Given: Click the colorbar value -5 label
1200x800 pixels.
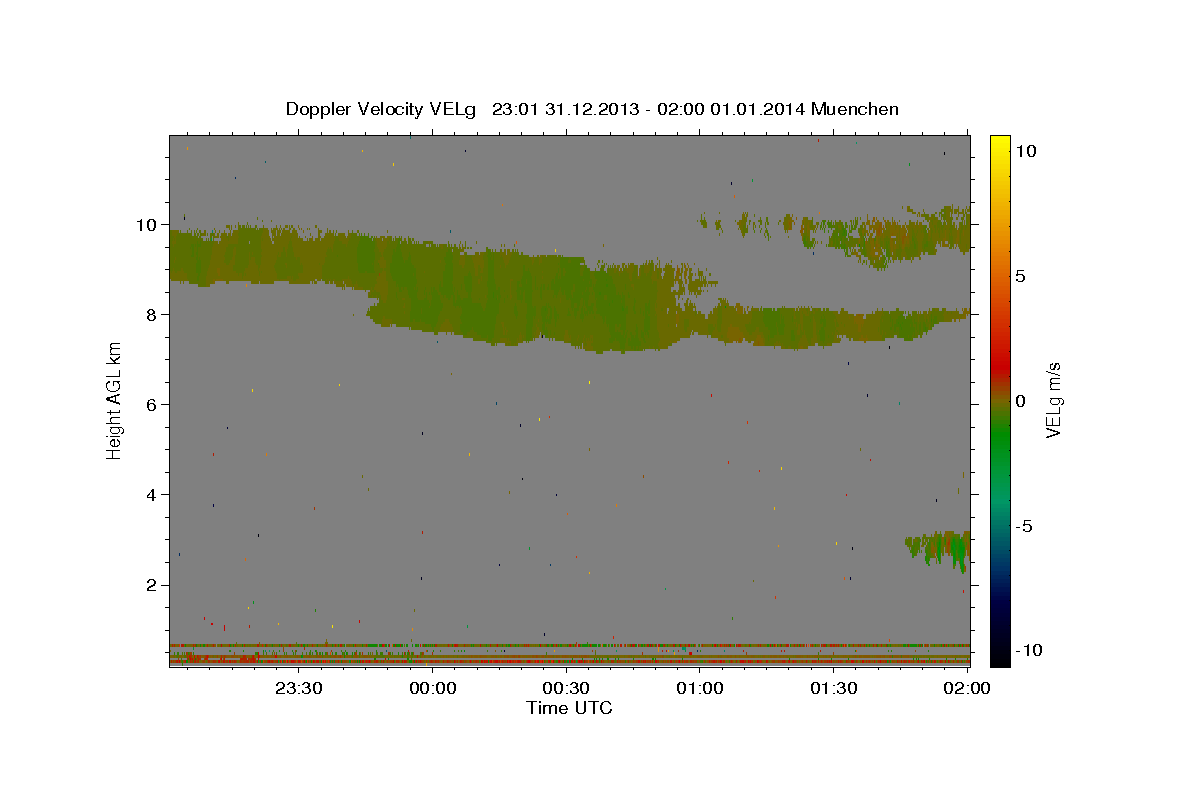Looking at the screenshot, I should click(x=1025, y=526).
